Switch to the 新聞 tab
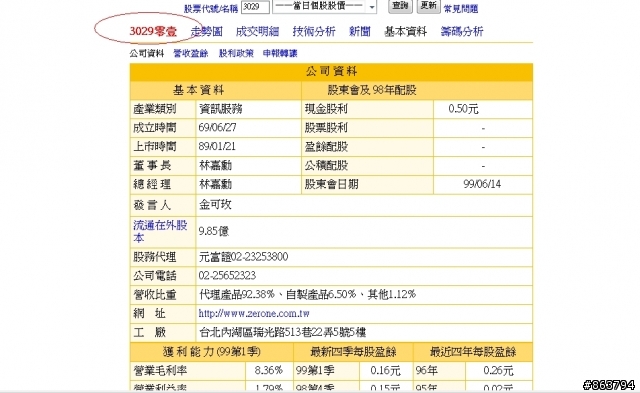This screenshot has width=640, height=393. point(360,31)
